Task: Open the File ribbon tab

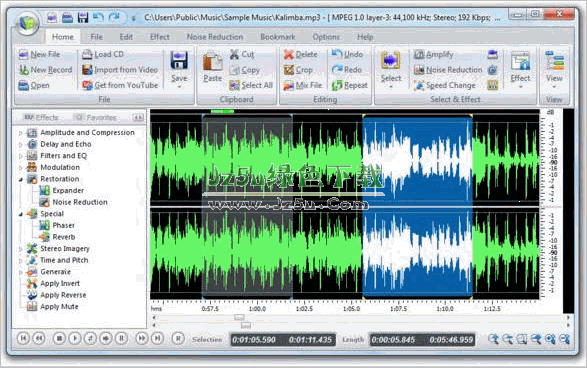Action: pyautogui.click(x=97, y=37)
